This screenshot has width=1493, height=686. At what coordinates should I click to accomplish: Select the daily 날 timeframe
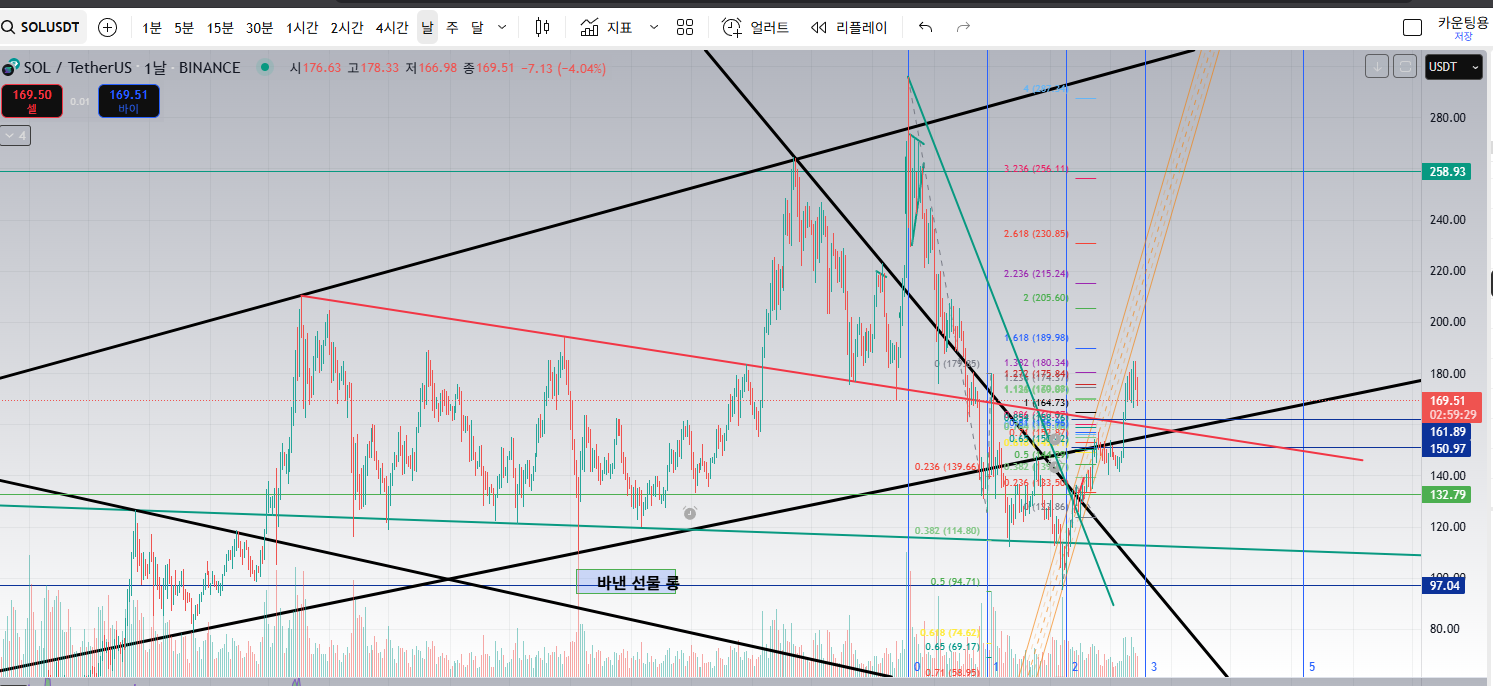[427, 27]
